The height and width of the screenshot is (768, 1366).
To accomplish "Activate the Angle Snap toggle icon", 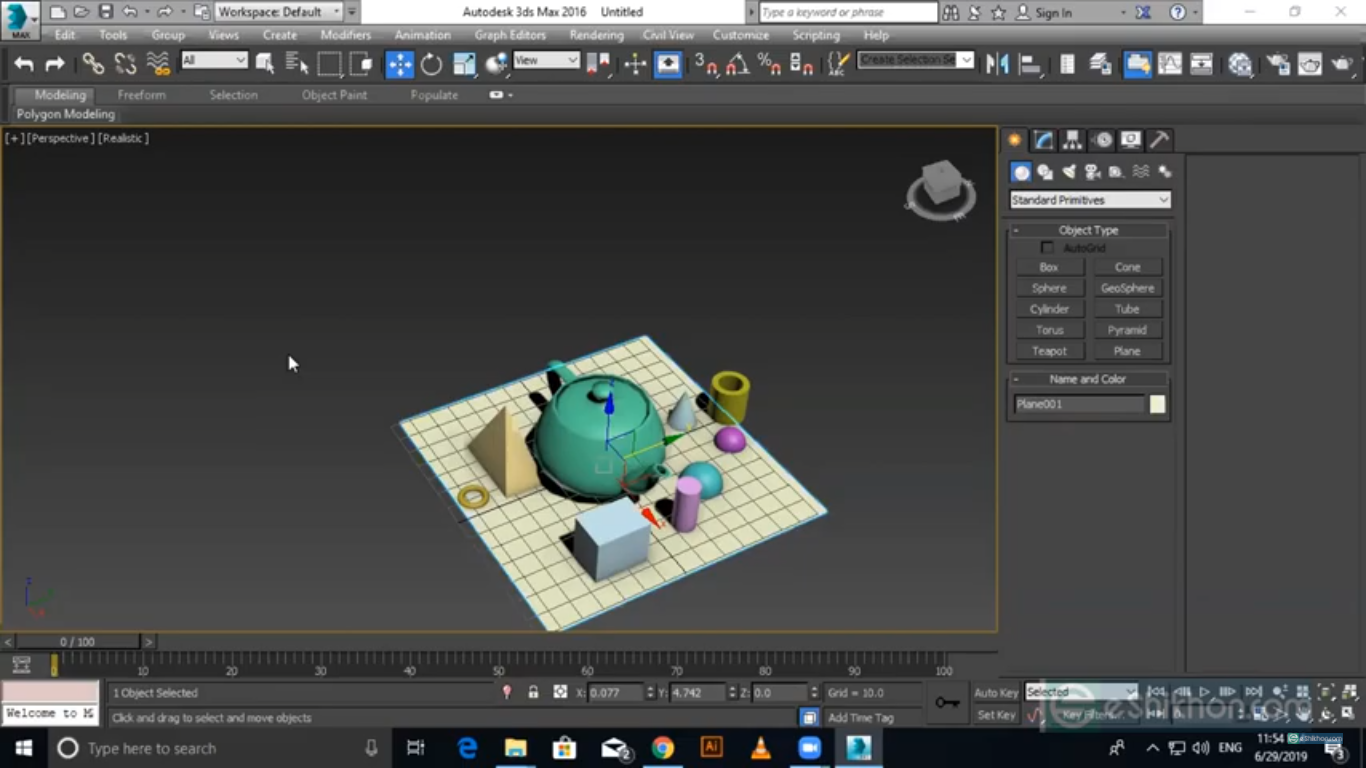I will coord(737,64).
